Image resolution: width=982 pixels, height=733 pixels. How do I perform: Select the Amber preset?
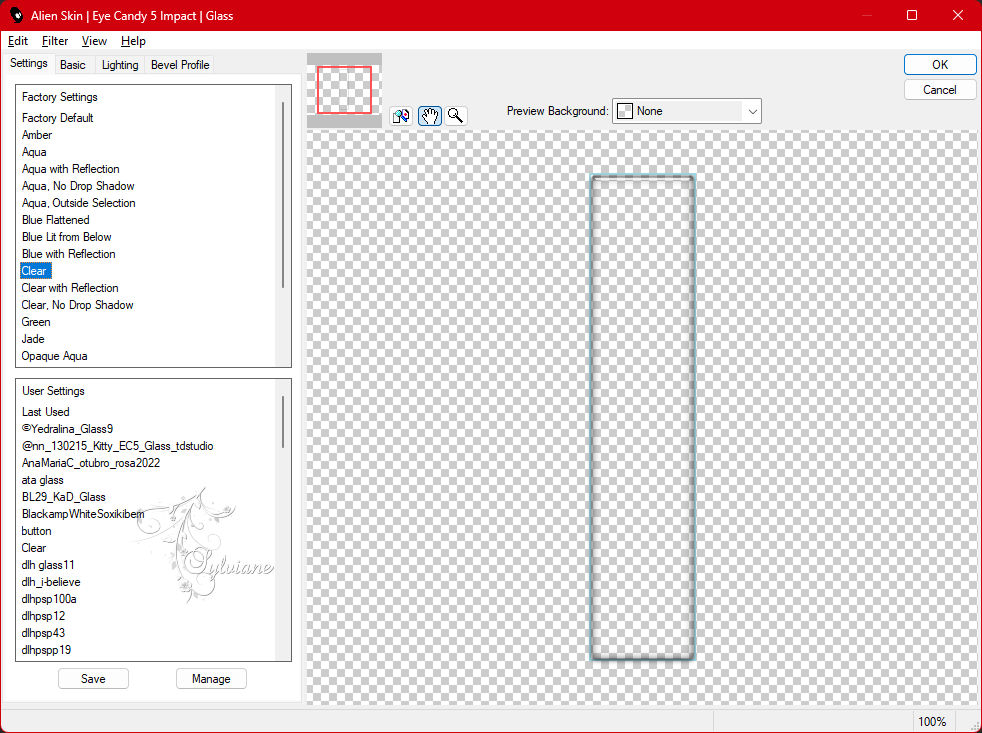pos(37,135)
